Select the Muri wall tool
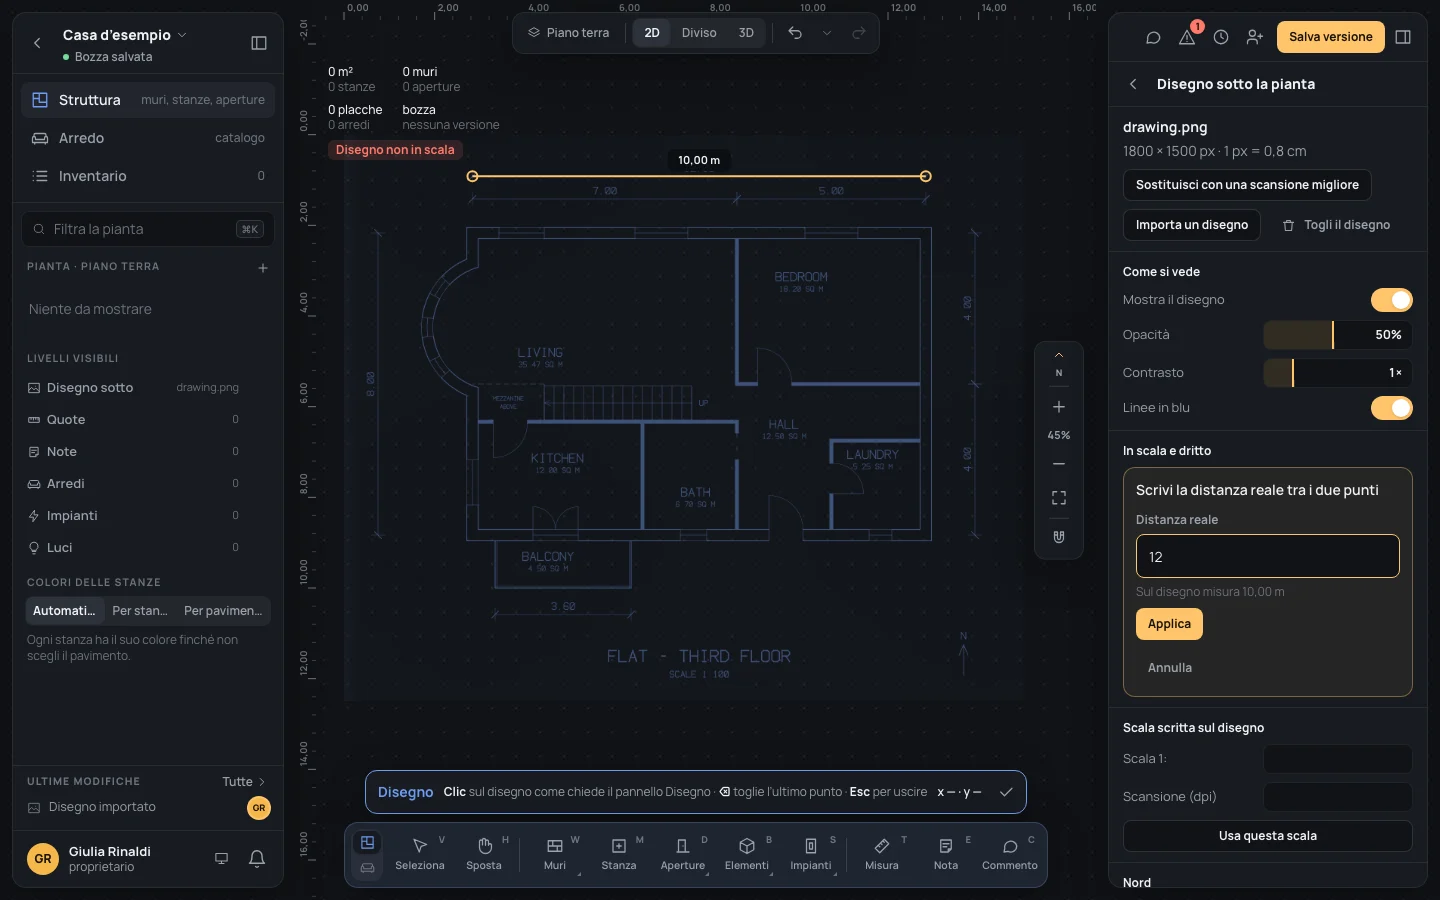The image size is (1440, 900). pos(555,854)
